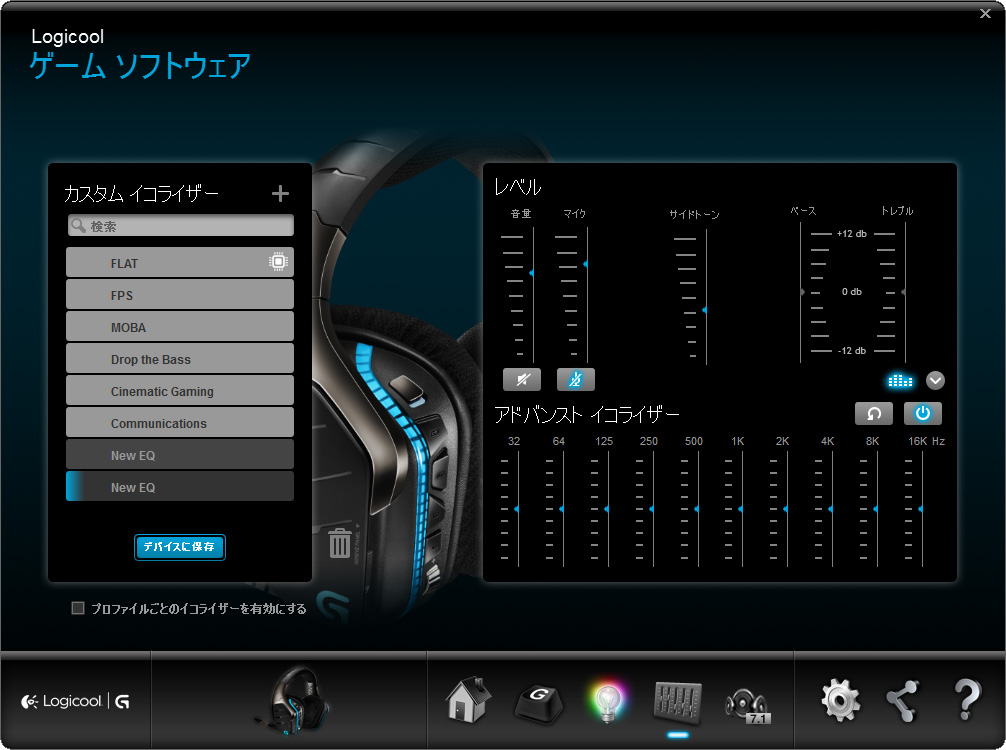Click the save to device button

(180, 547)
